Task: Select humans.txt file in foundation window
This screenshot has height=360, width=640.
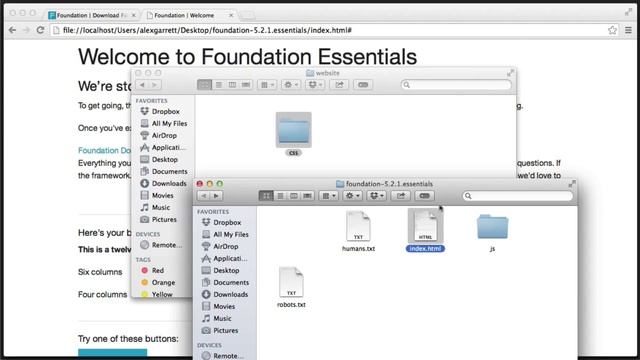Action: point(358,231)
